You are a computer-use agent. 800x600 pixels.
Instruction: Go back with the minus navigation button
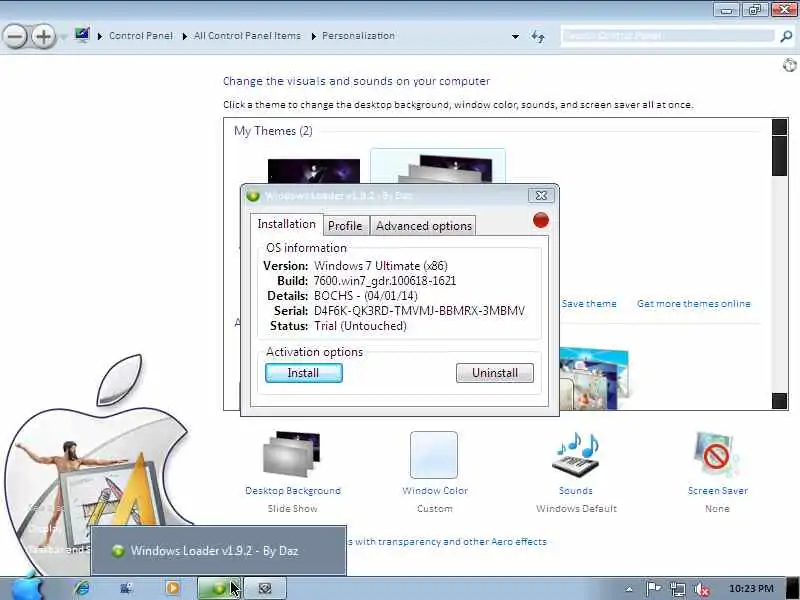tap(15, 36)
